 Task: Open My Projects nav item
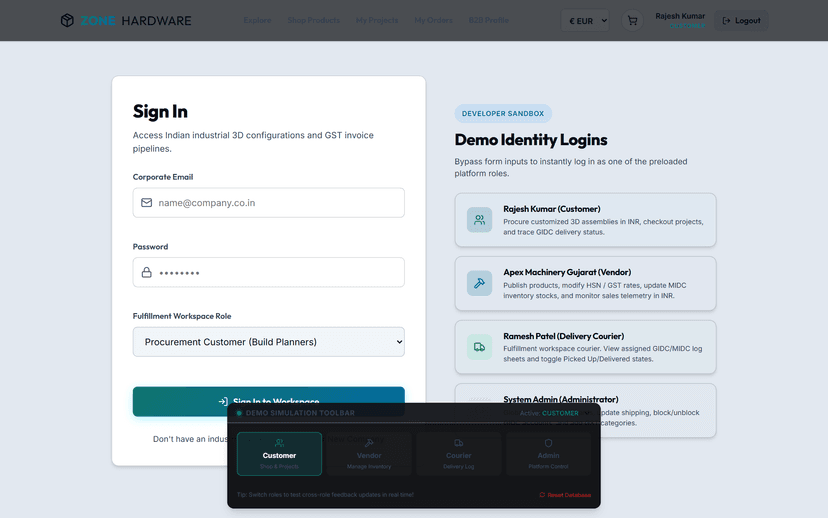coord(377,20)
